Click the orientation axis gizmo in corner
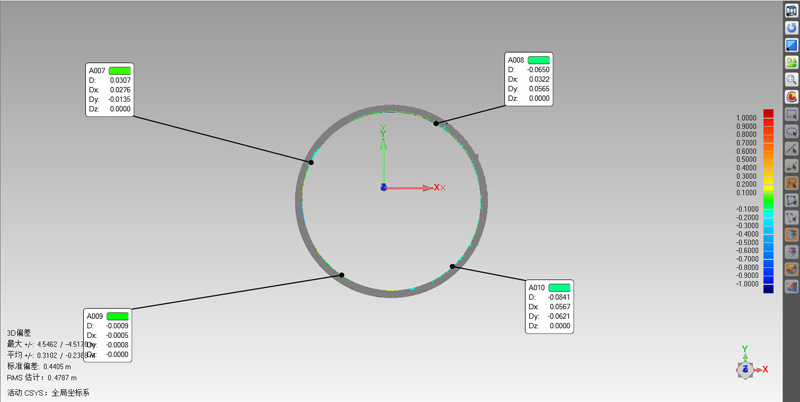 click(746, 368)
